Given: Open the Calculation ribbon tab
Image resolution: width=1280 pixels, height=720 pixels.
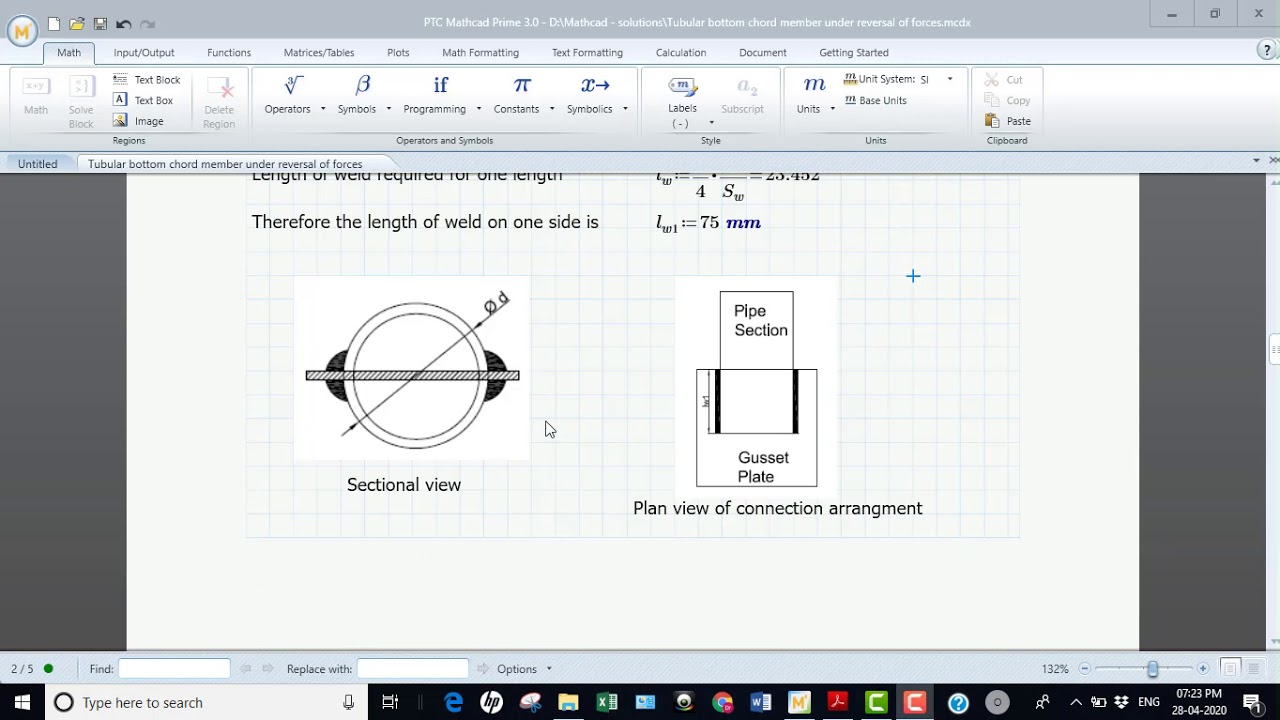Looking at the screenshot, I should (x=681, y=52).
